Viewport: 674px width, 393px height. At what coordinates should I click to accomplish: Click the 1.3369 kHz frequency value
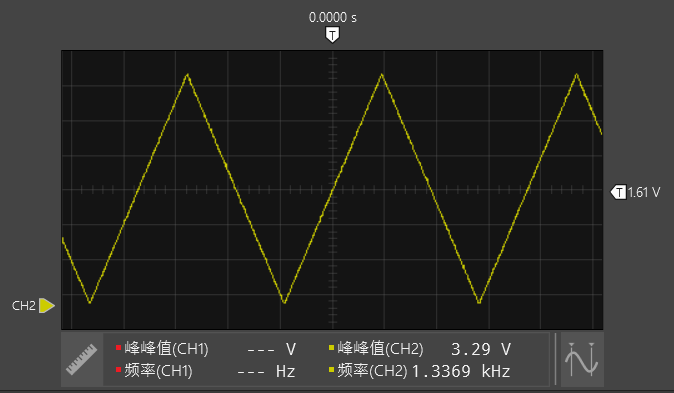point(461,371)
